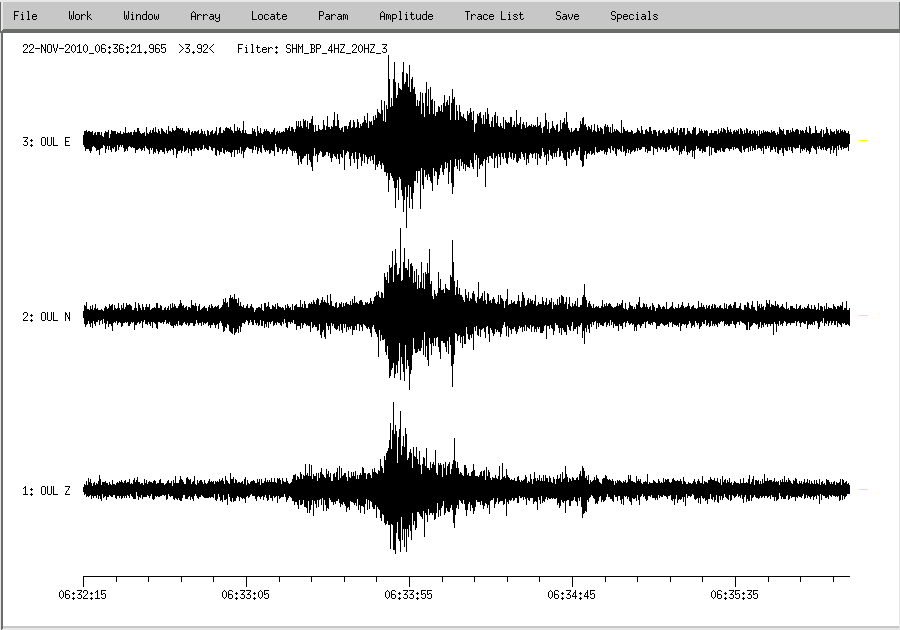Image resolution: width=900 pixels, height=630 pixels.
Task: Click the 06:33:55 time axis label
Action: (409, 594)
